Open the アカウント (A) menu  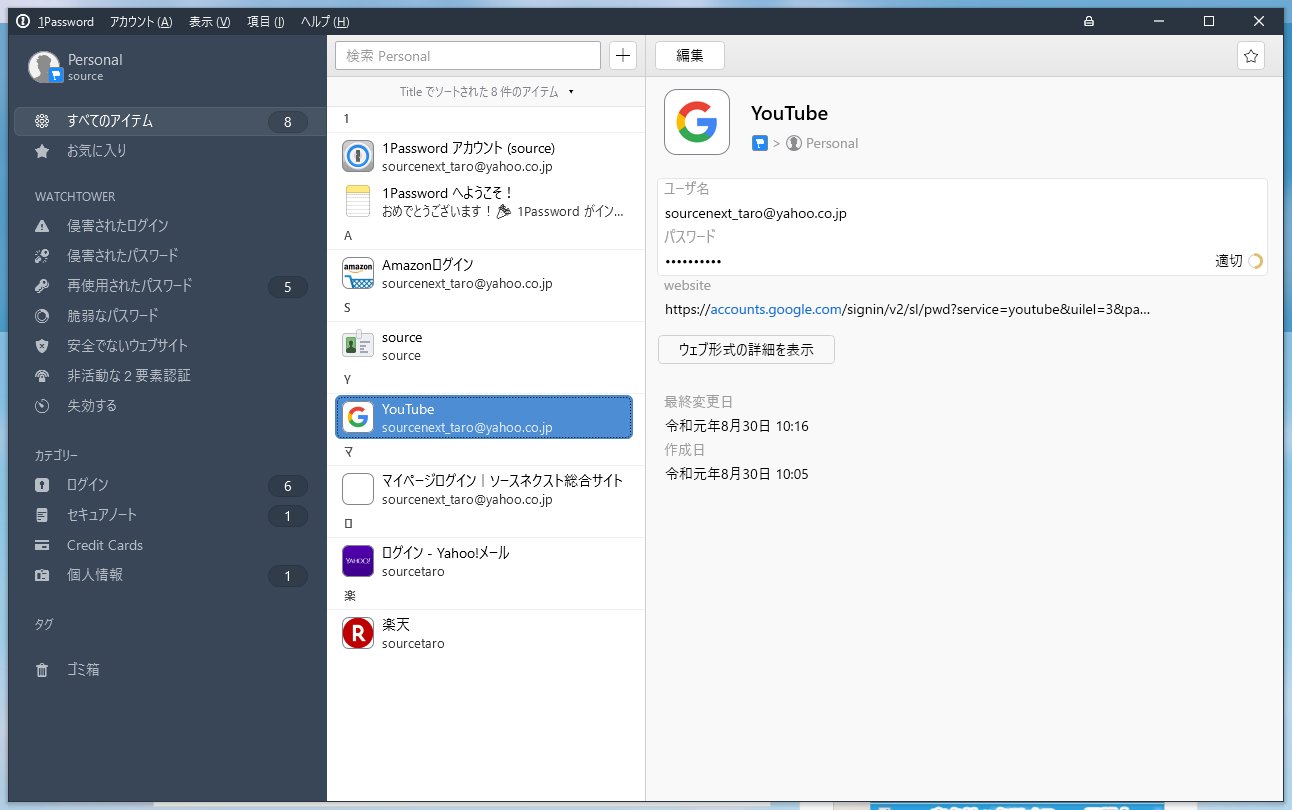141,21
